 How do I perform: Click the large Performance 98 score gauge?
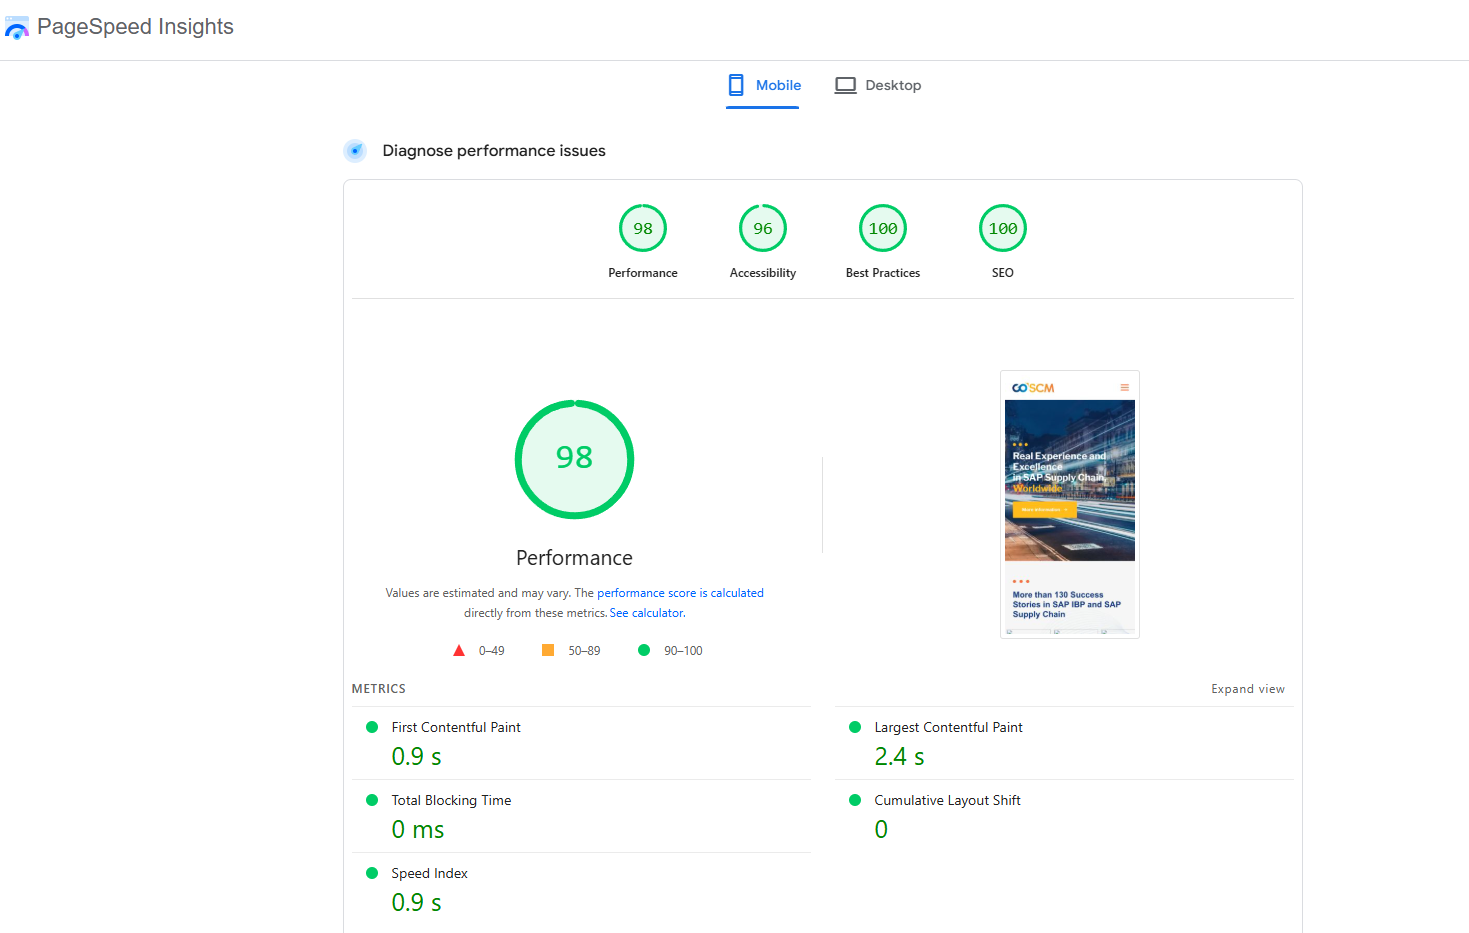click(574, 459)
